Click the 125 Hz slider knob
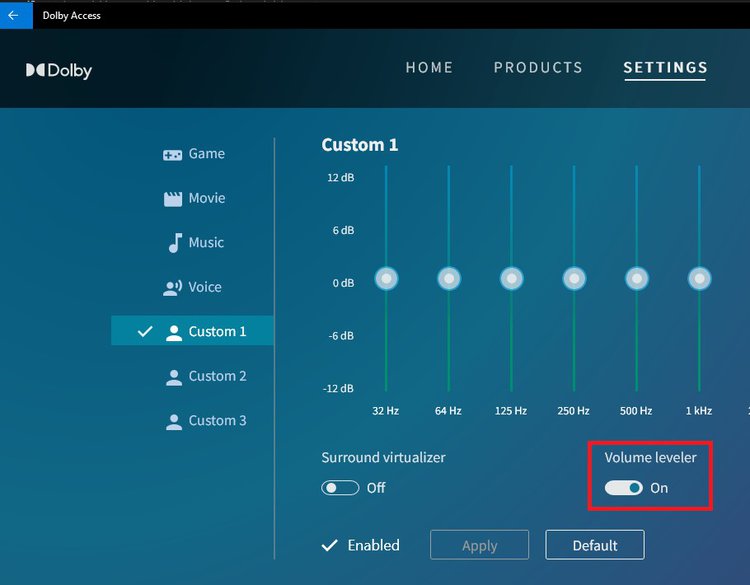Image resolution: width=750 pixels, height=585 pixels. (512, 278)
